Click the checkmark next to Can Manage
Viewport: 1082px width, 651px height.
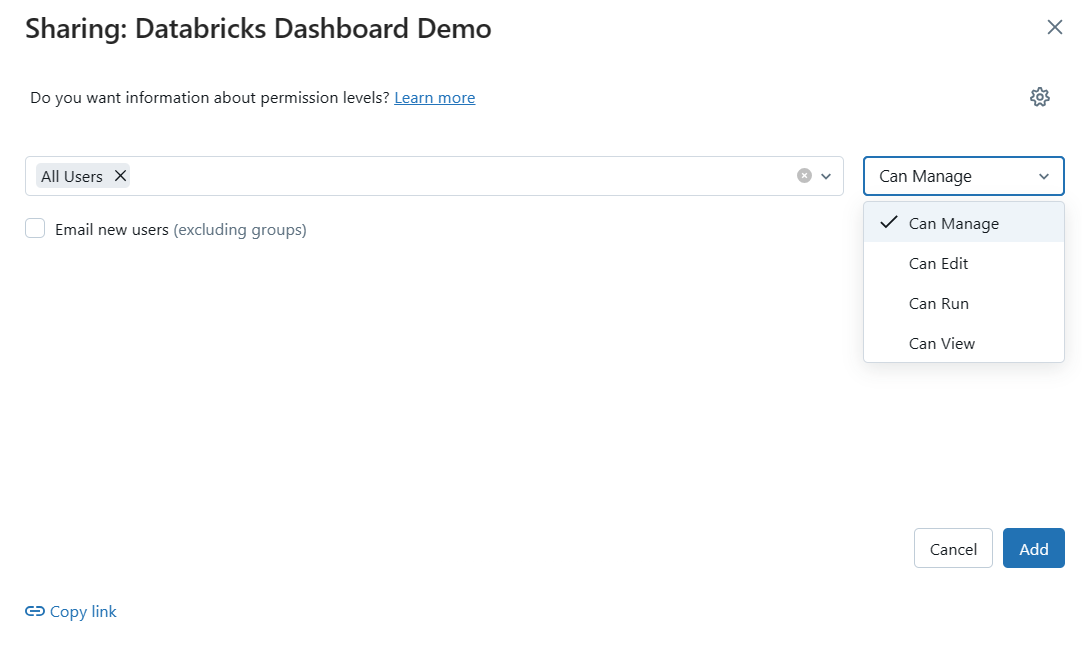[888, 223]
